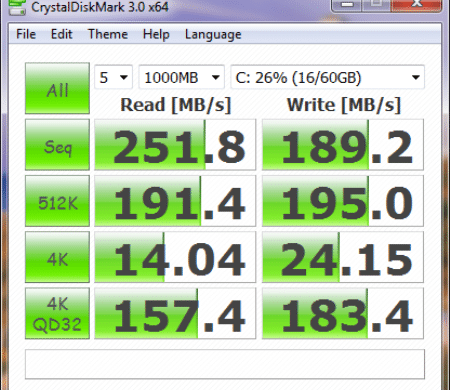The height and width of the screenshot is (390, 450).
Task: Close the CrystalDiskMark window
Action: click(417, 5)
